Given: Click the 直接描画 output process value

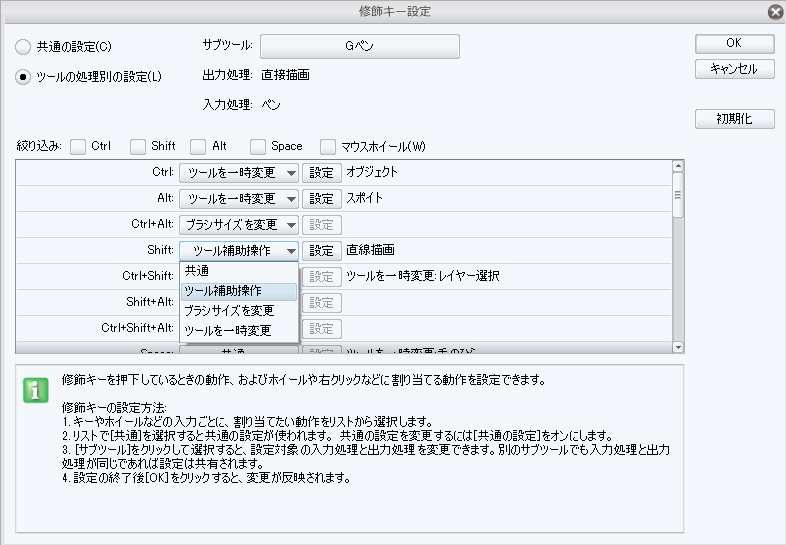Looking at the screenshot, I should pos(286,75).
